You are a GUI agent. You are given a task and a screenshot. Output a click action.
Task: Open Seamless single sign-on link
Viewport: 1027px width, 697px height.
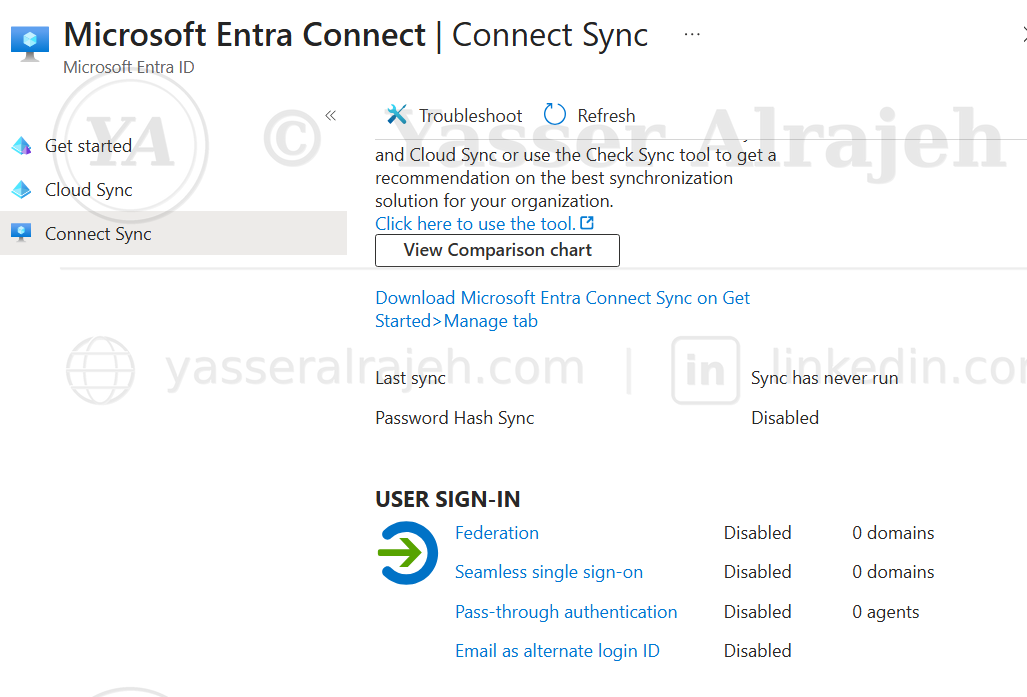pos(549,572)
